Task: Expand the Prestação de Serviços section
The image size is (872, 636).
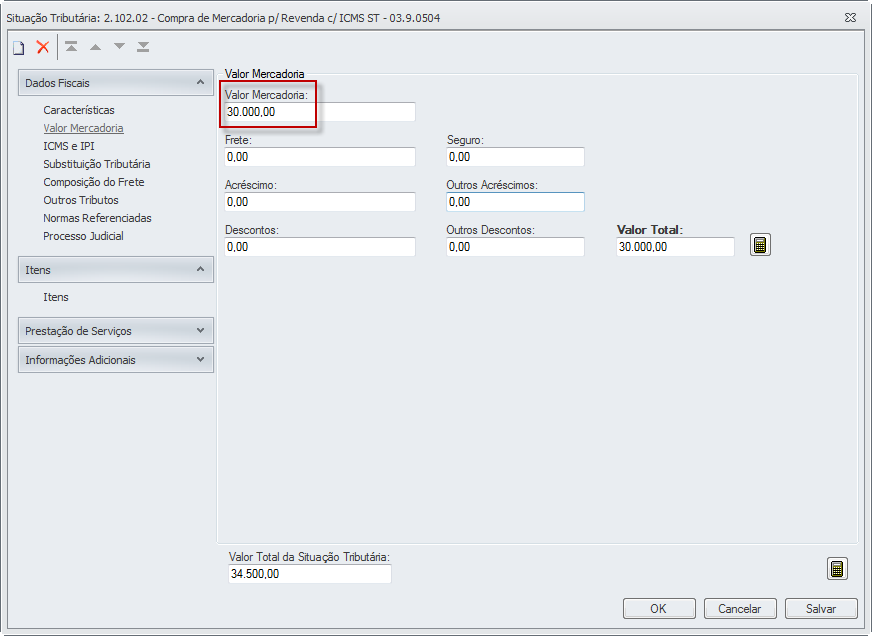Action: click(200, 330)
